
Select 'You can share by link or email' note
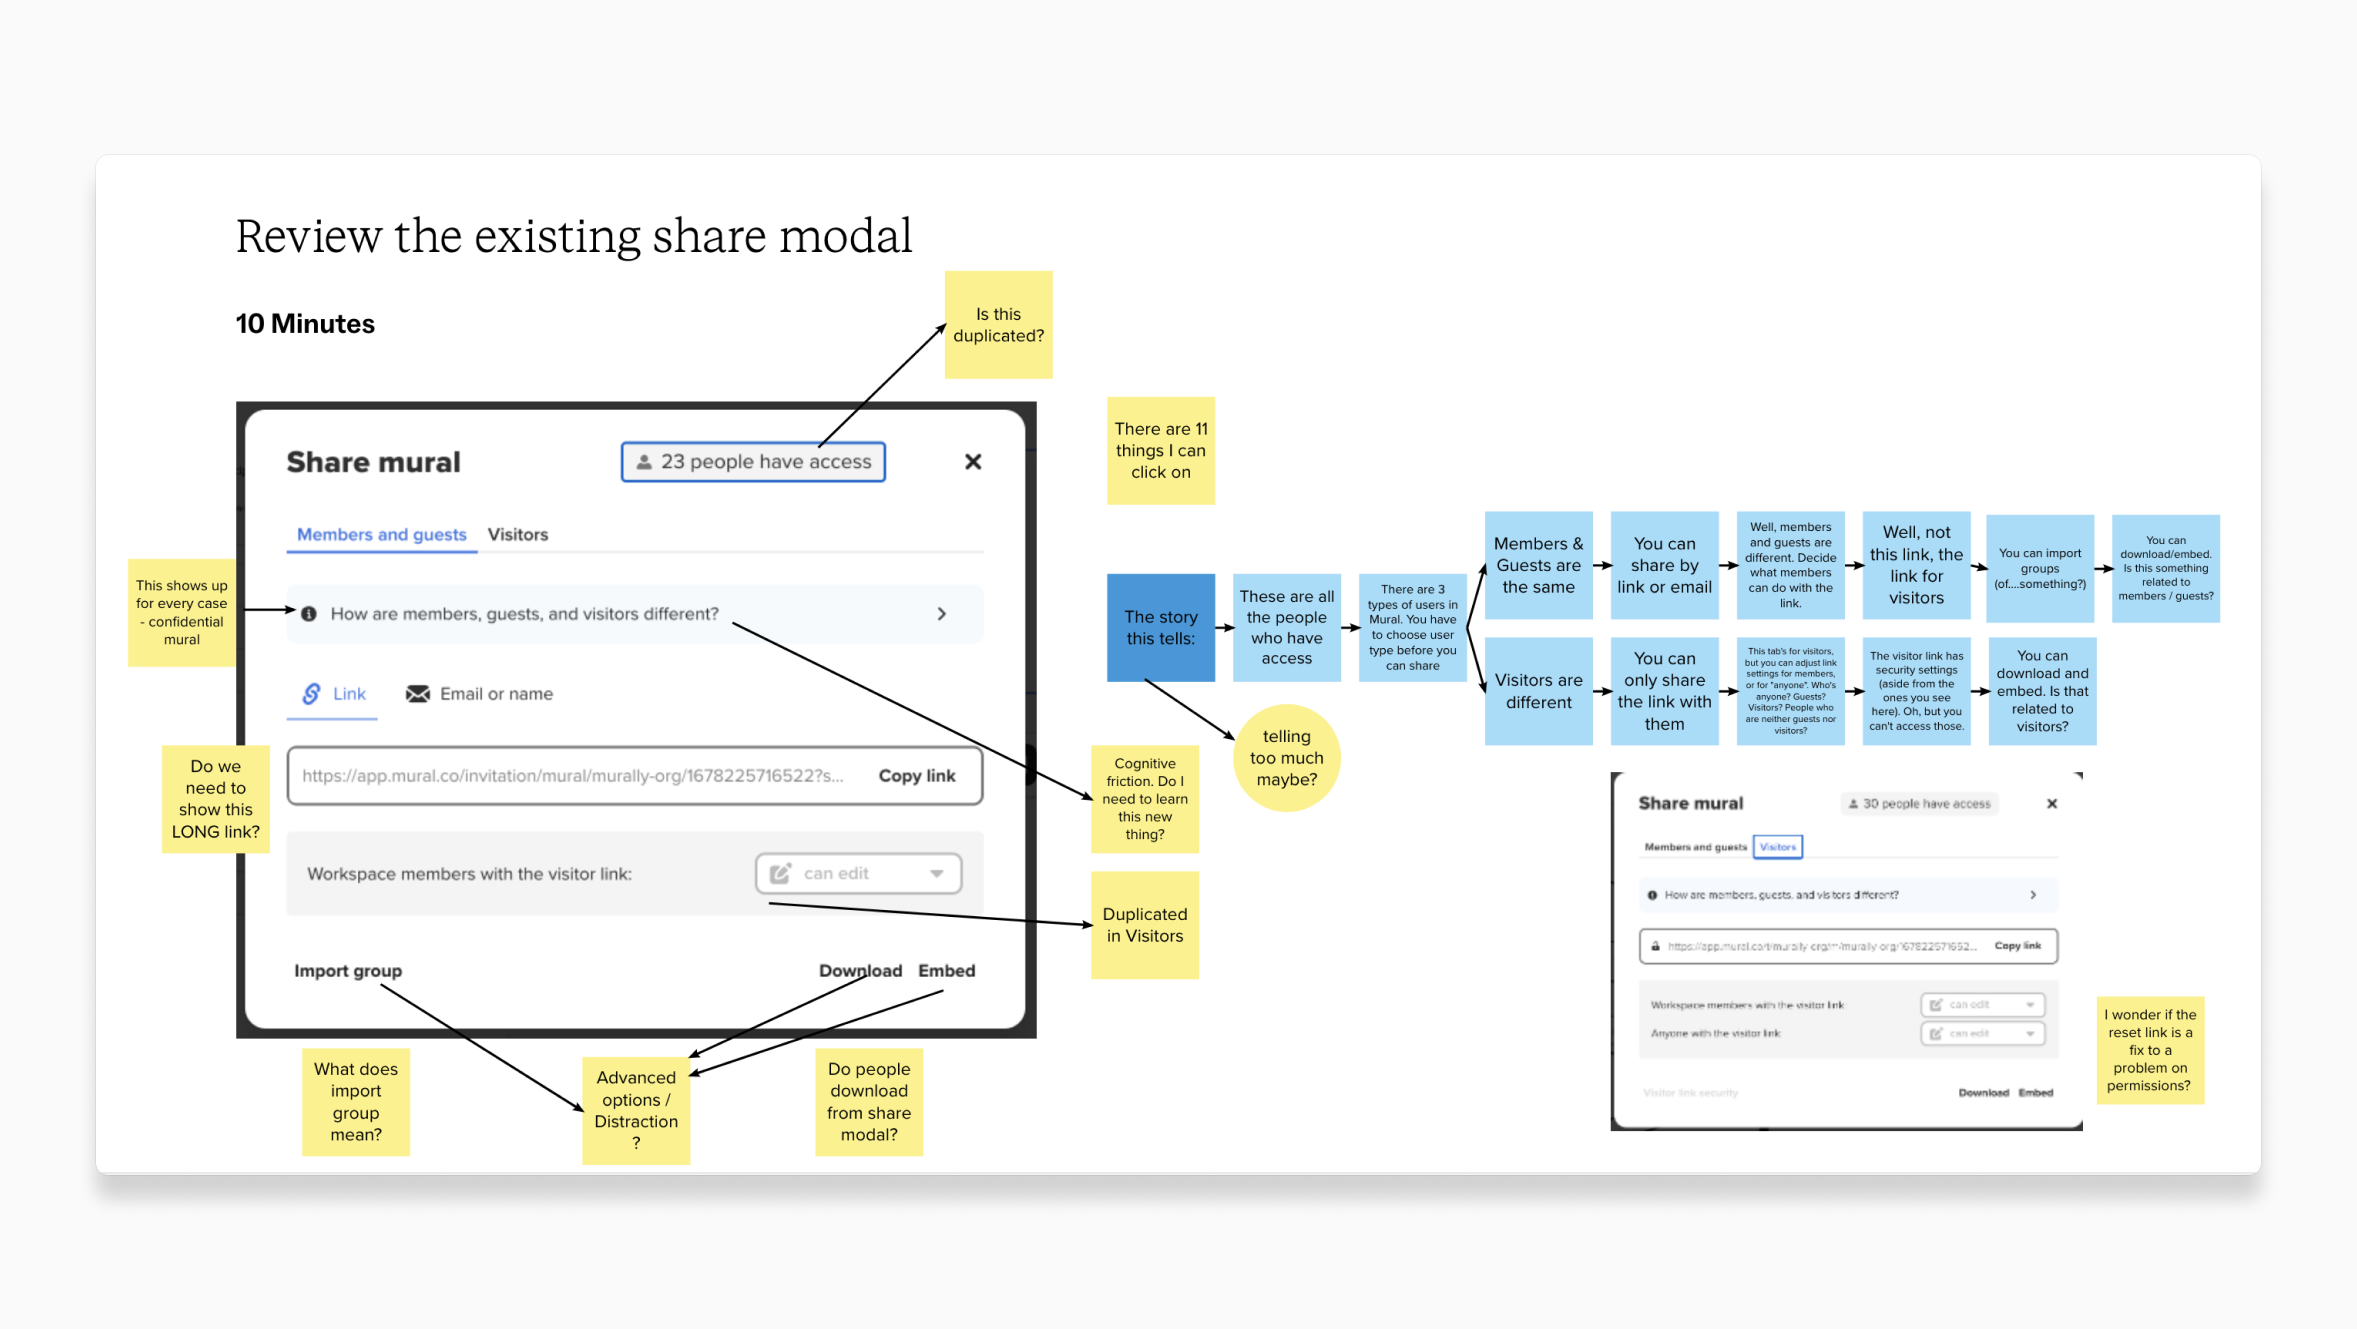point(1665,566)
